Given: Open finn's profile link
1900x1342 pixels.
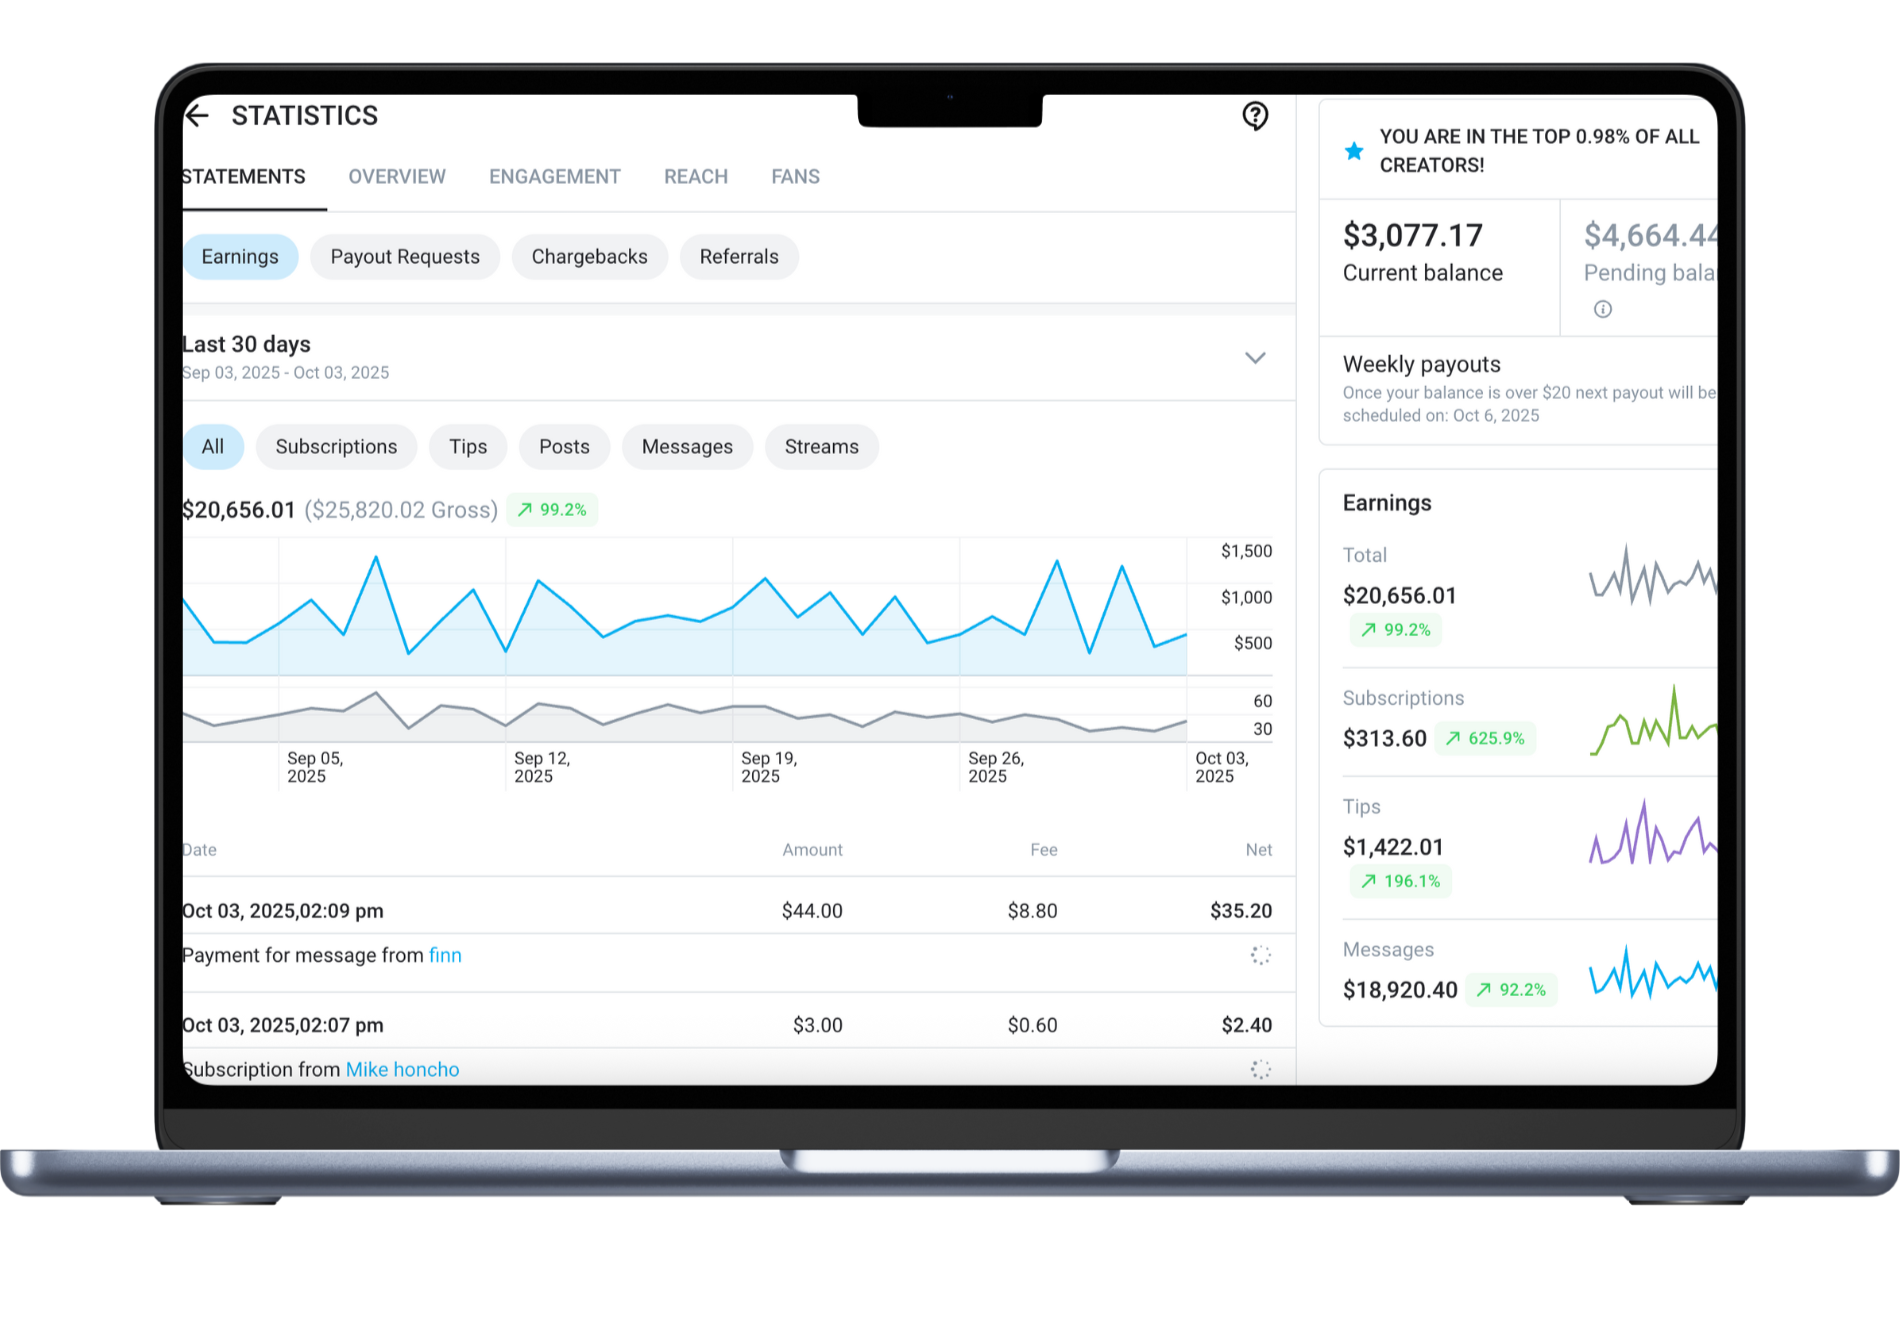Looking at the screenshot, I should (x=445, y=955).
